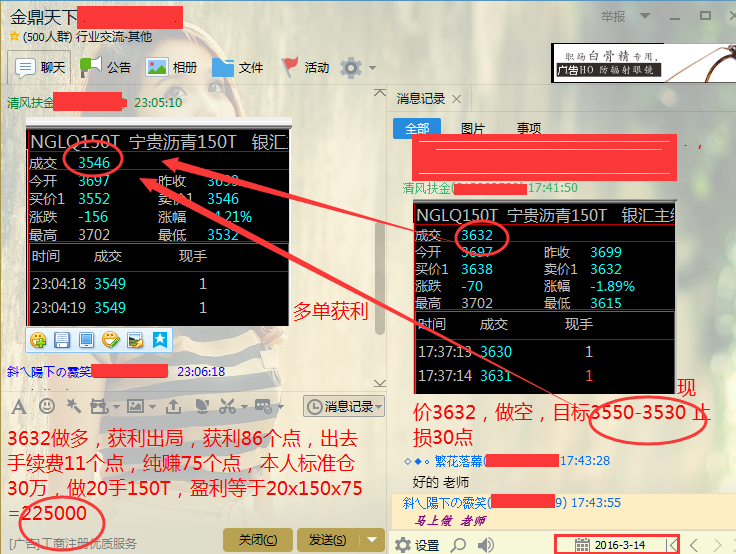This screenshot has width=736, height=554.
Task: Save the image with floppy disk icon
Action: tap(62, 340)
